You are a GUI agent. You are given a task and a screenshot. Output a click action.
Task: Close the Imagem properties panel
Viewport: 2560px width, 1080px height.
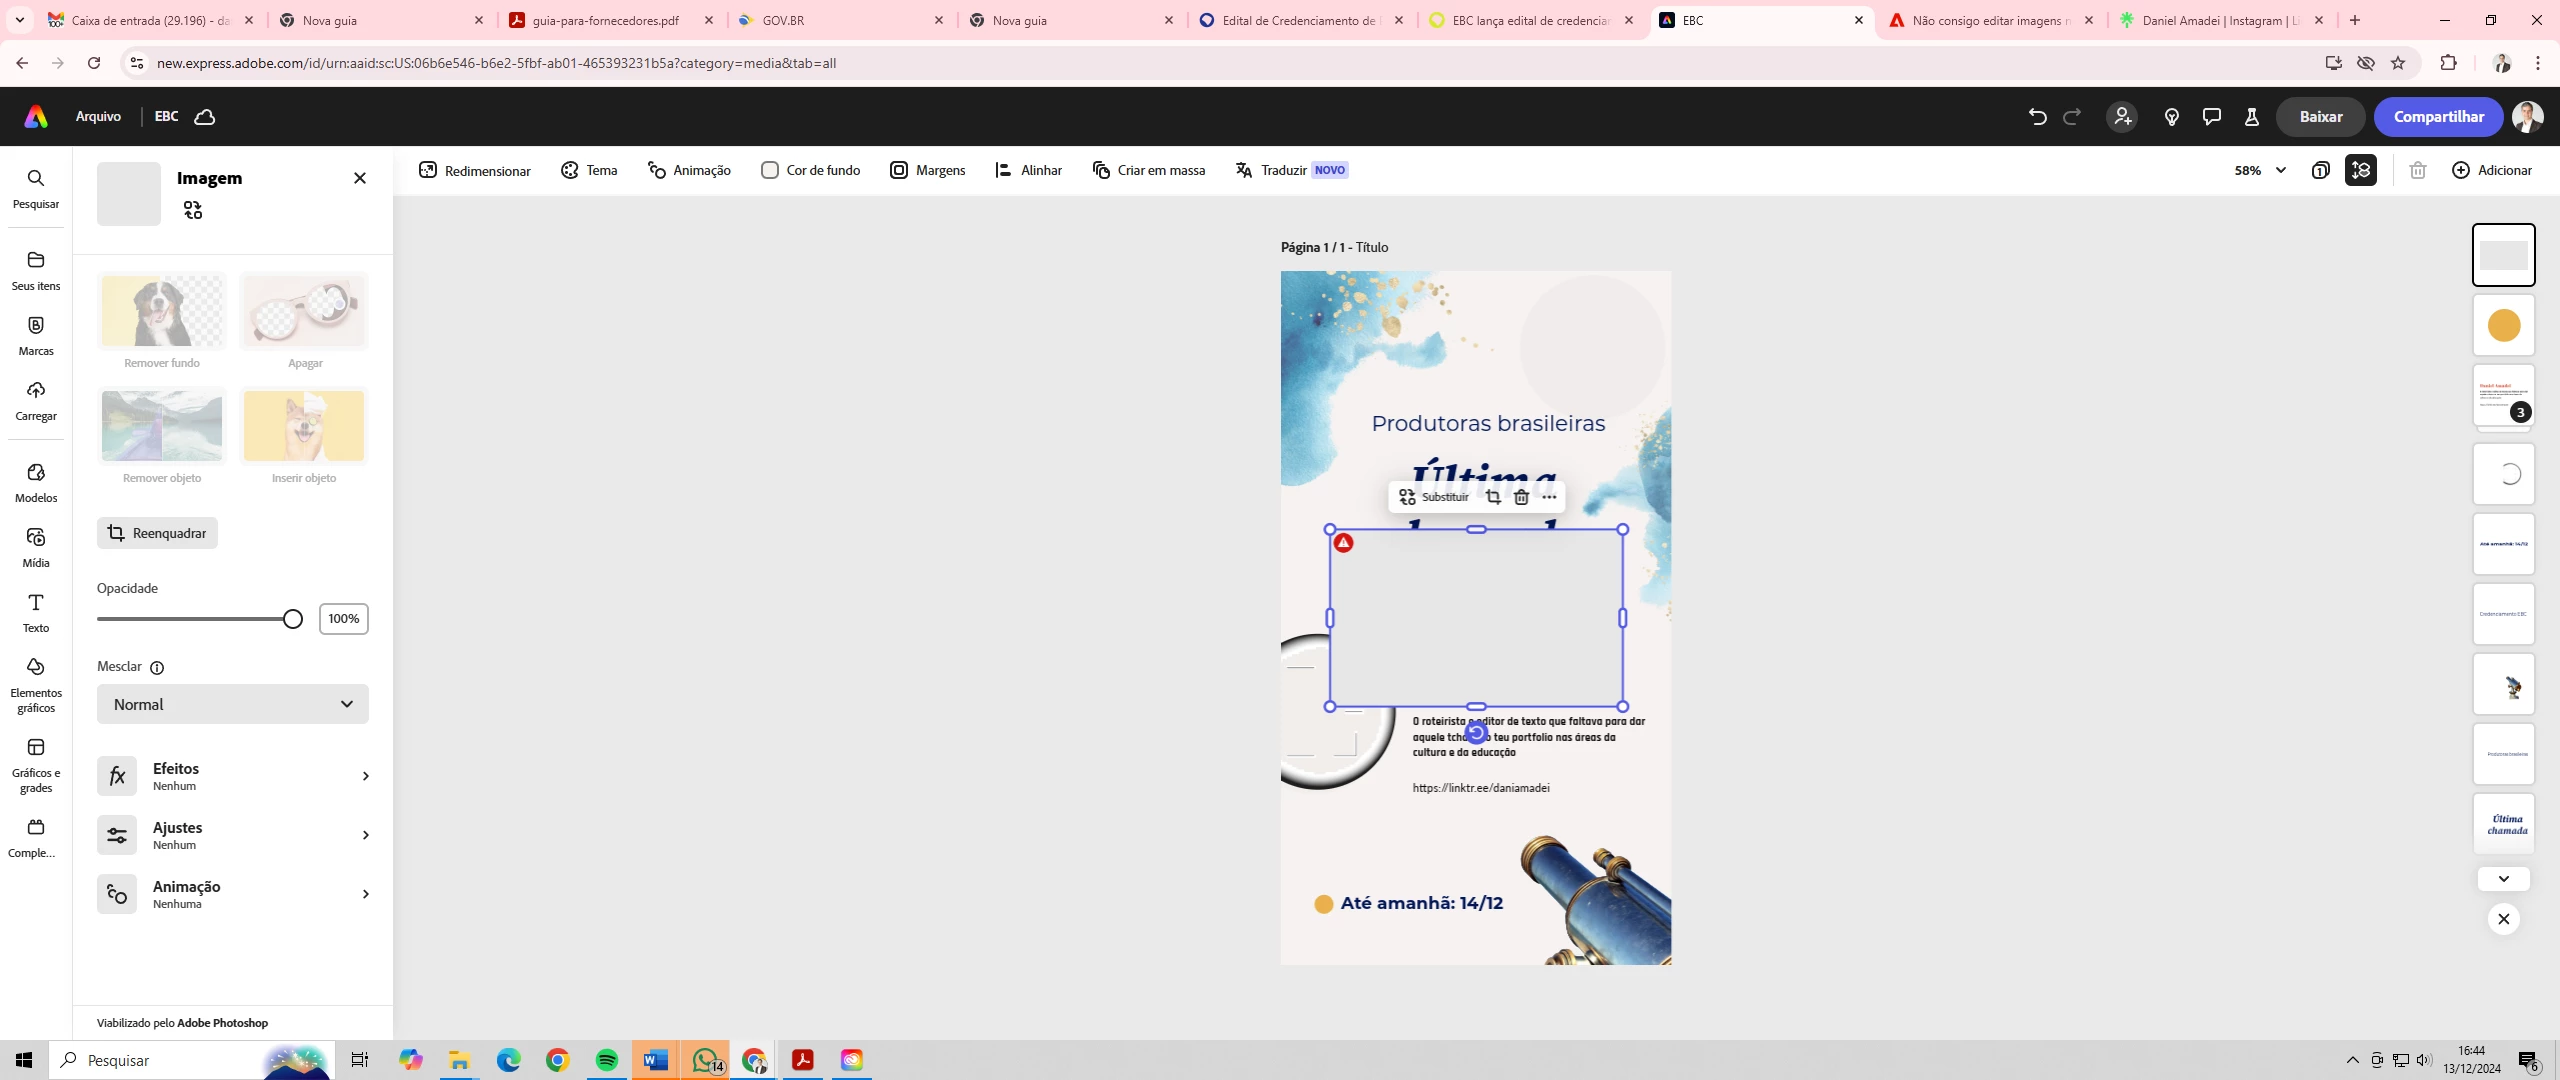pos(360,178)
